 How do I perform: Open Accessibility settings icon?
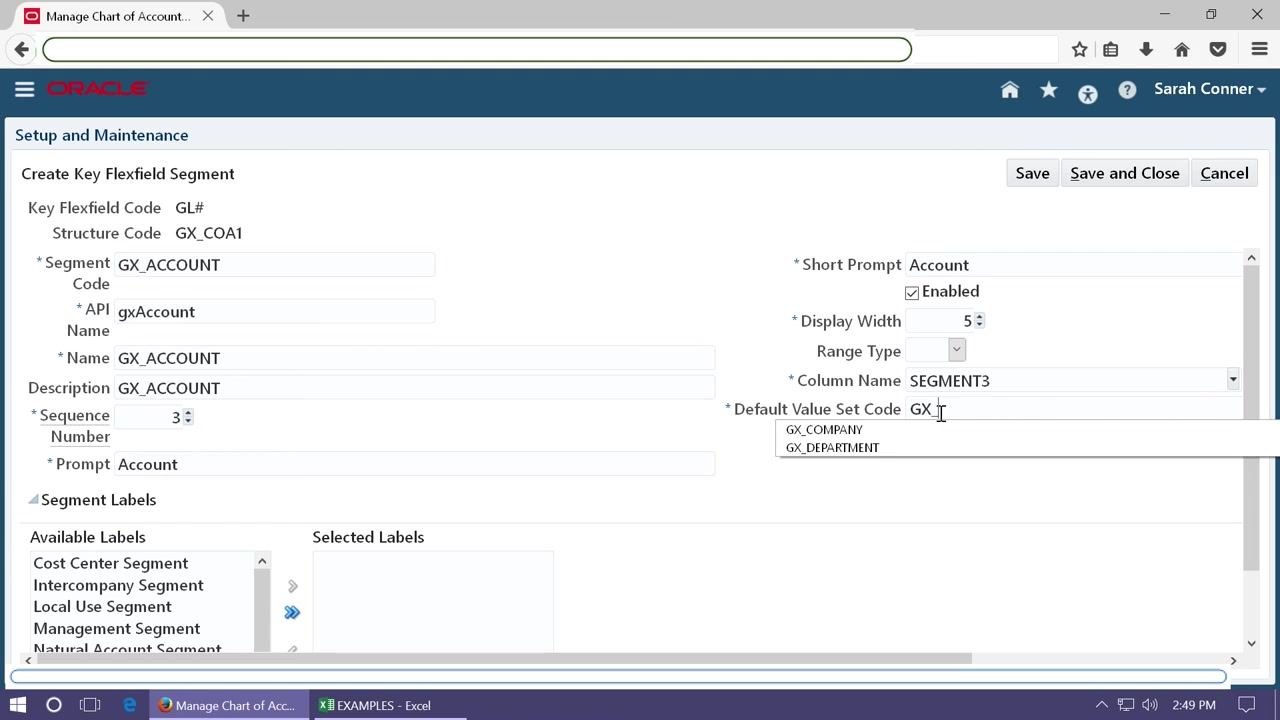click(x=1088, y=94)
